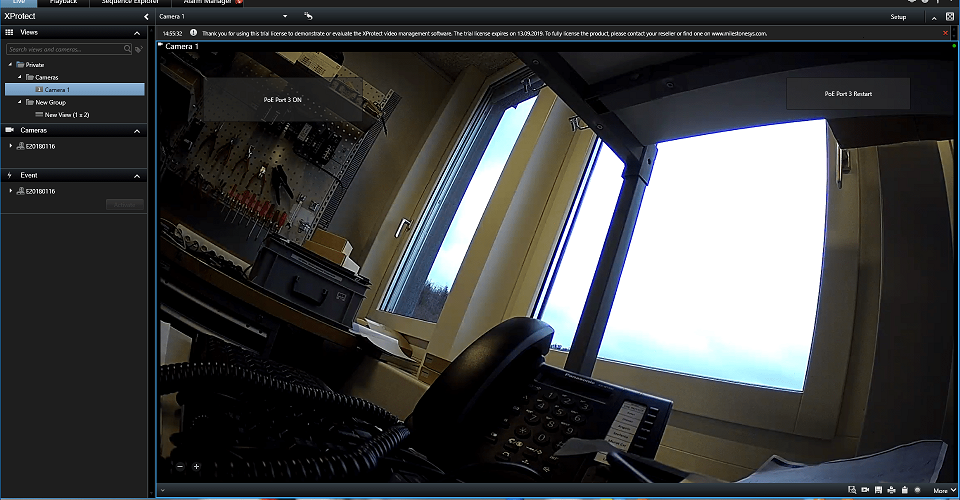The height and width of the screenshot is (500, 960).
Task: Expand E20180116 under Cameras
Action: 10,146
